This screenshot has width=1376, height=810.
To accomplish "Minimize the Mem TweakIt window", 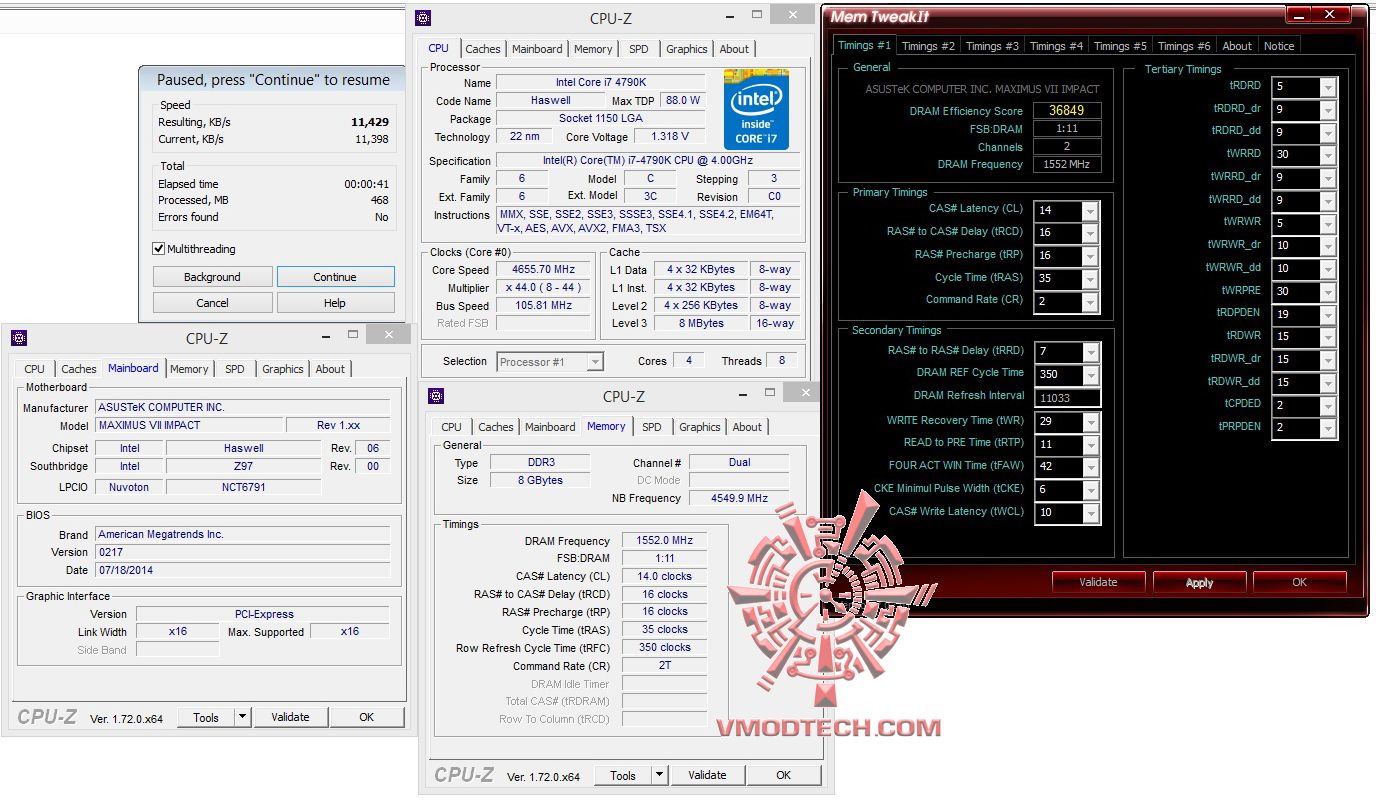I will (x=1299, y=15).
